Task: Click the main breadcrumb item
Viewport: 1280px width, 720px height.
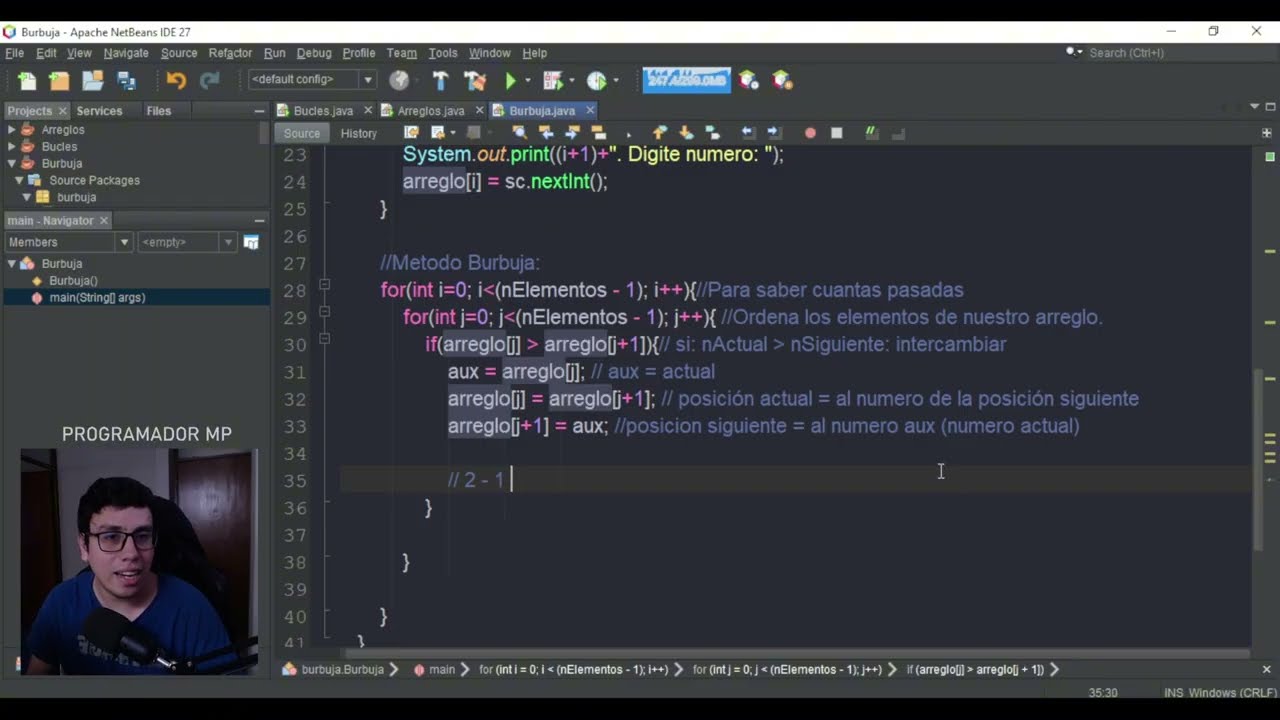Action: 442,670
